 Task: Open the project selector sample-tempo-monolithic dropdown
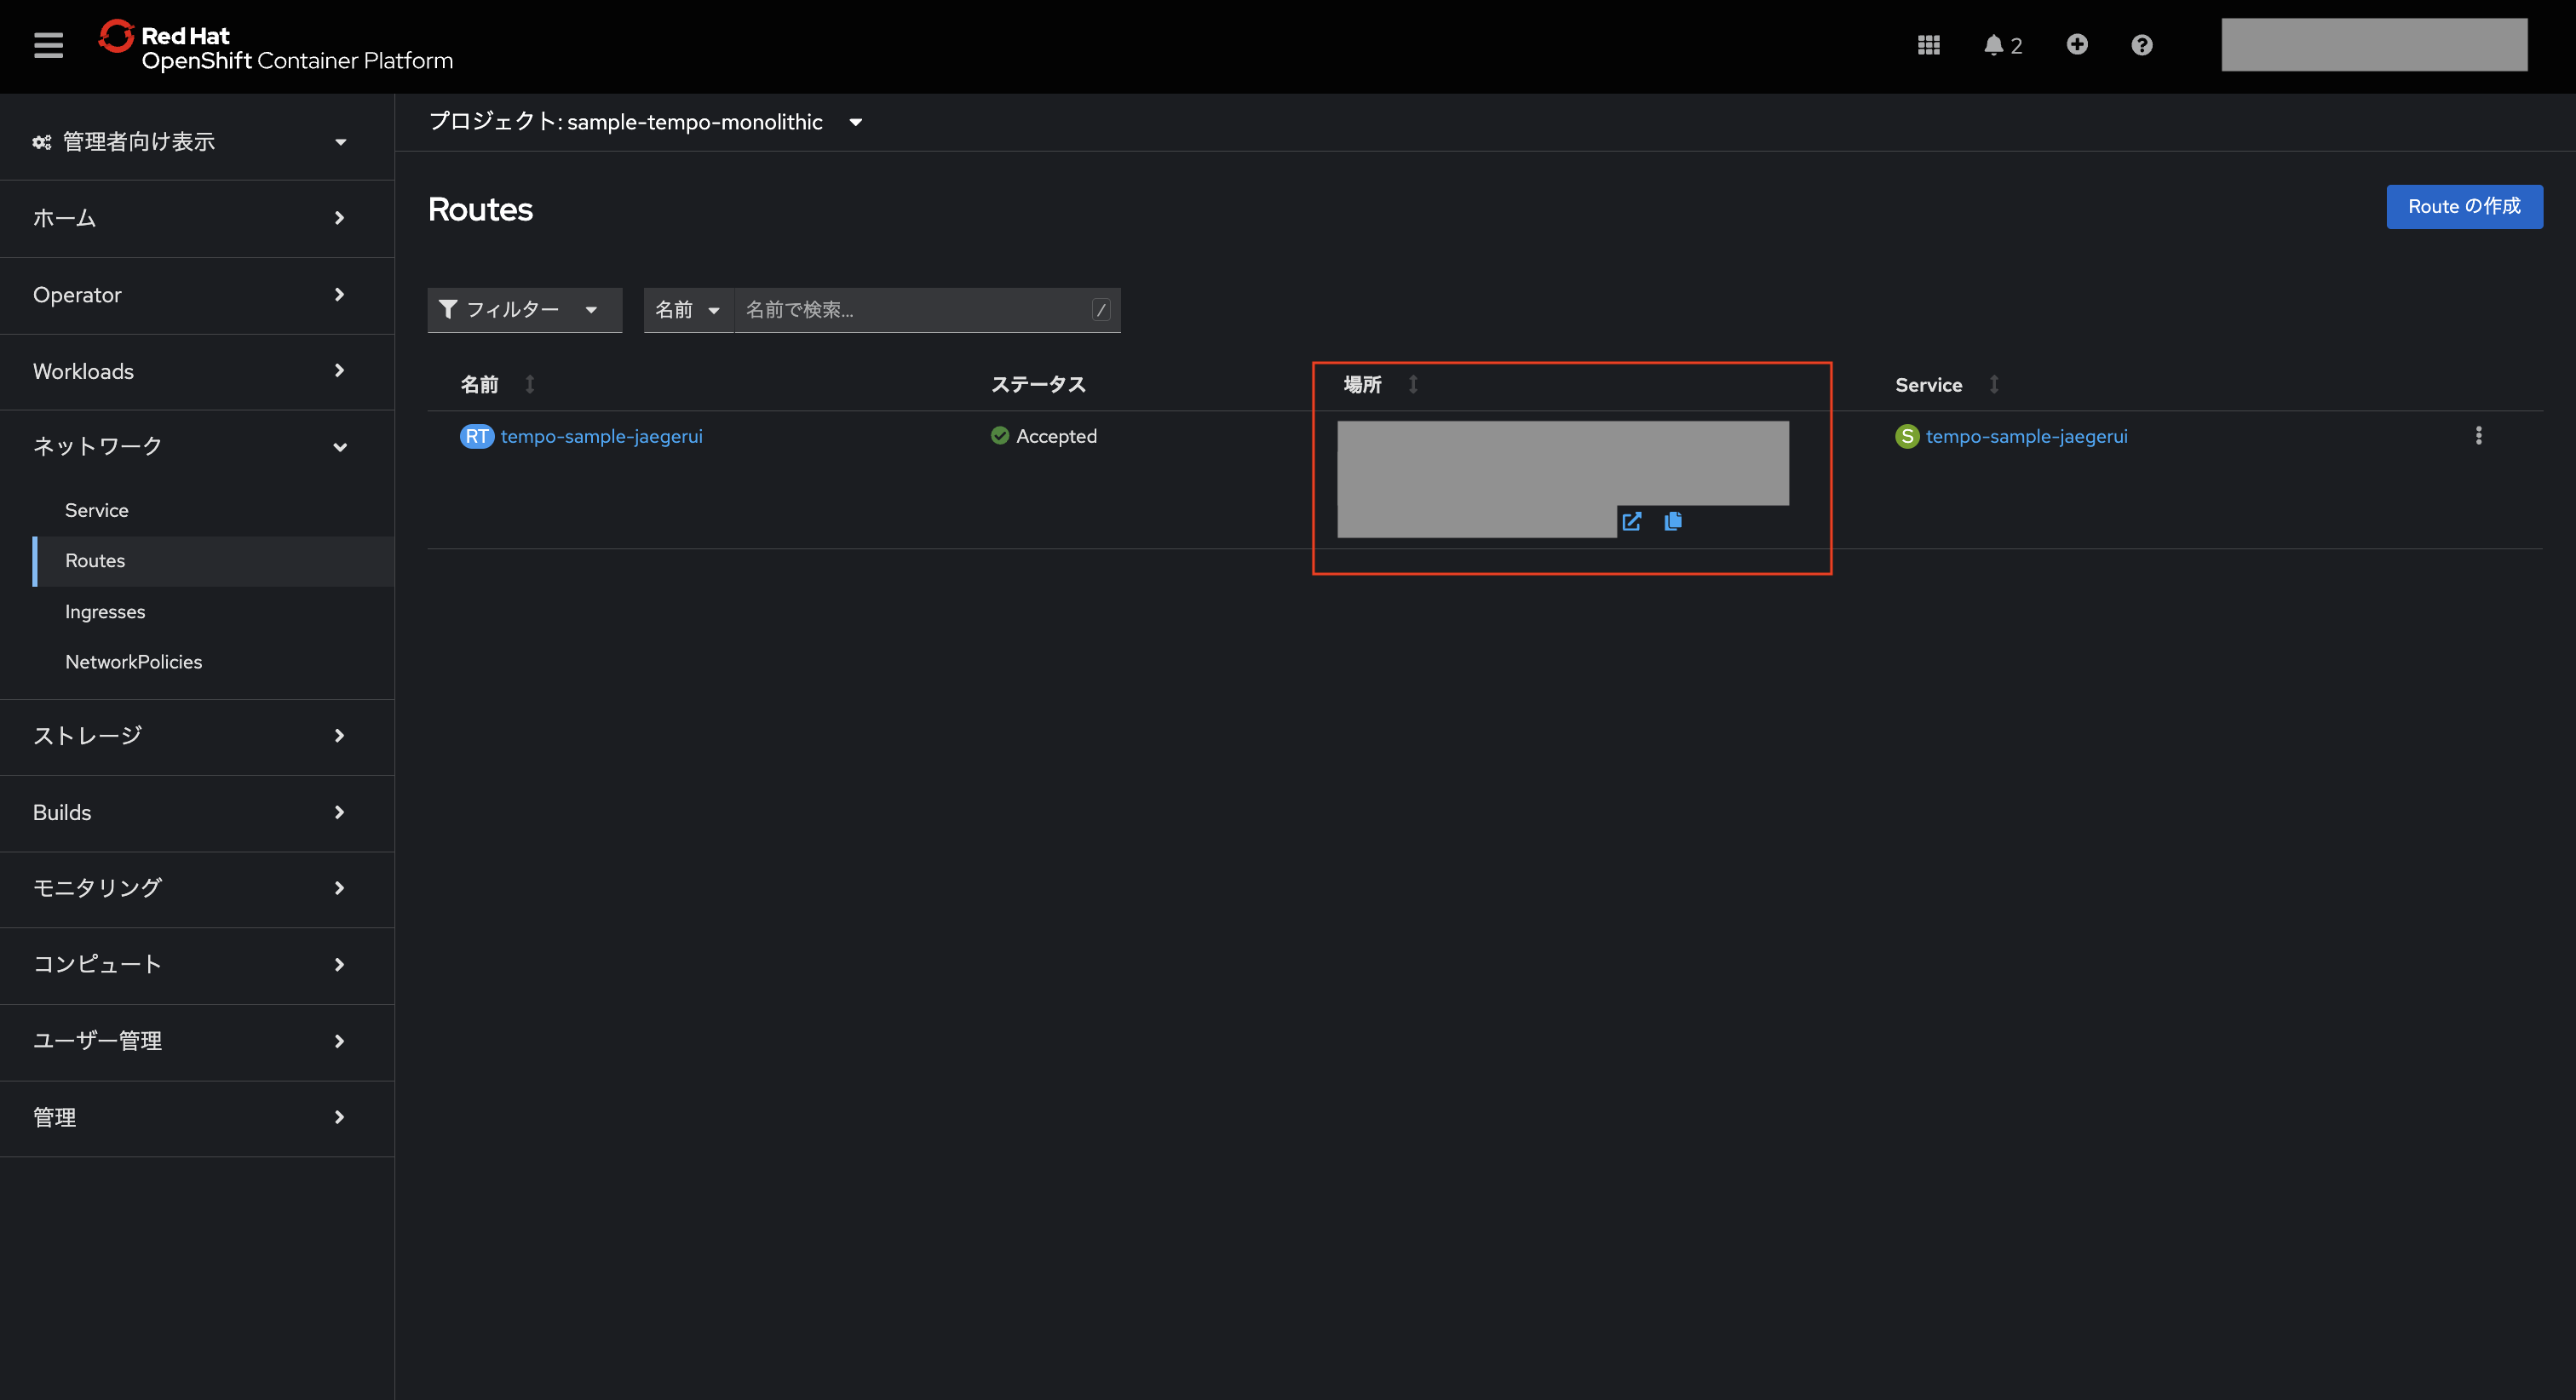646,122
